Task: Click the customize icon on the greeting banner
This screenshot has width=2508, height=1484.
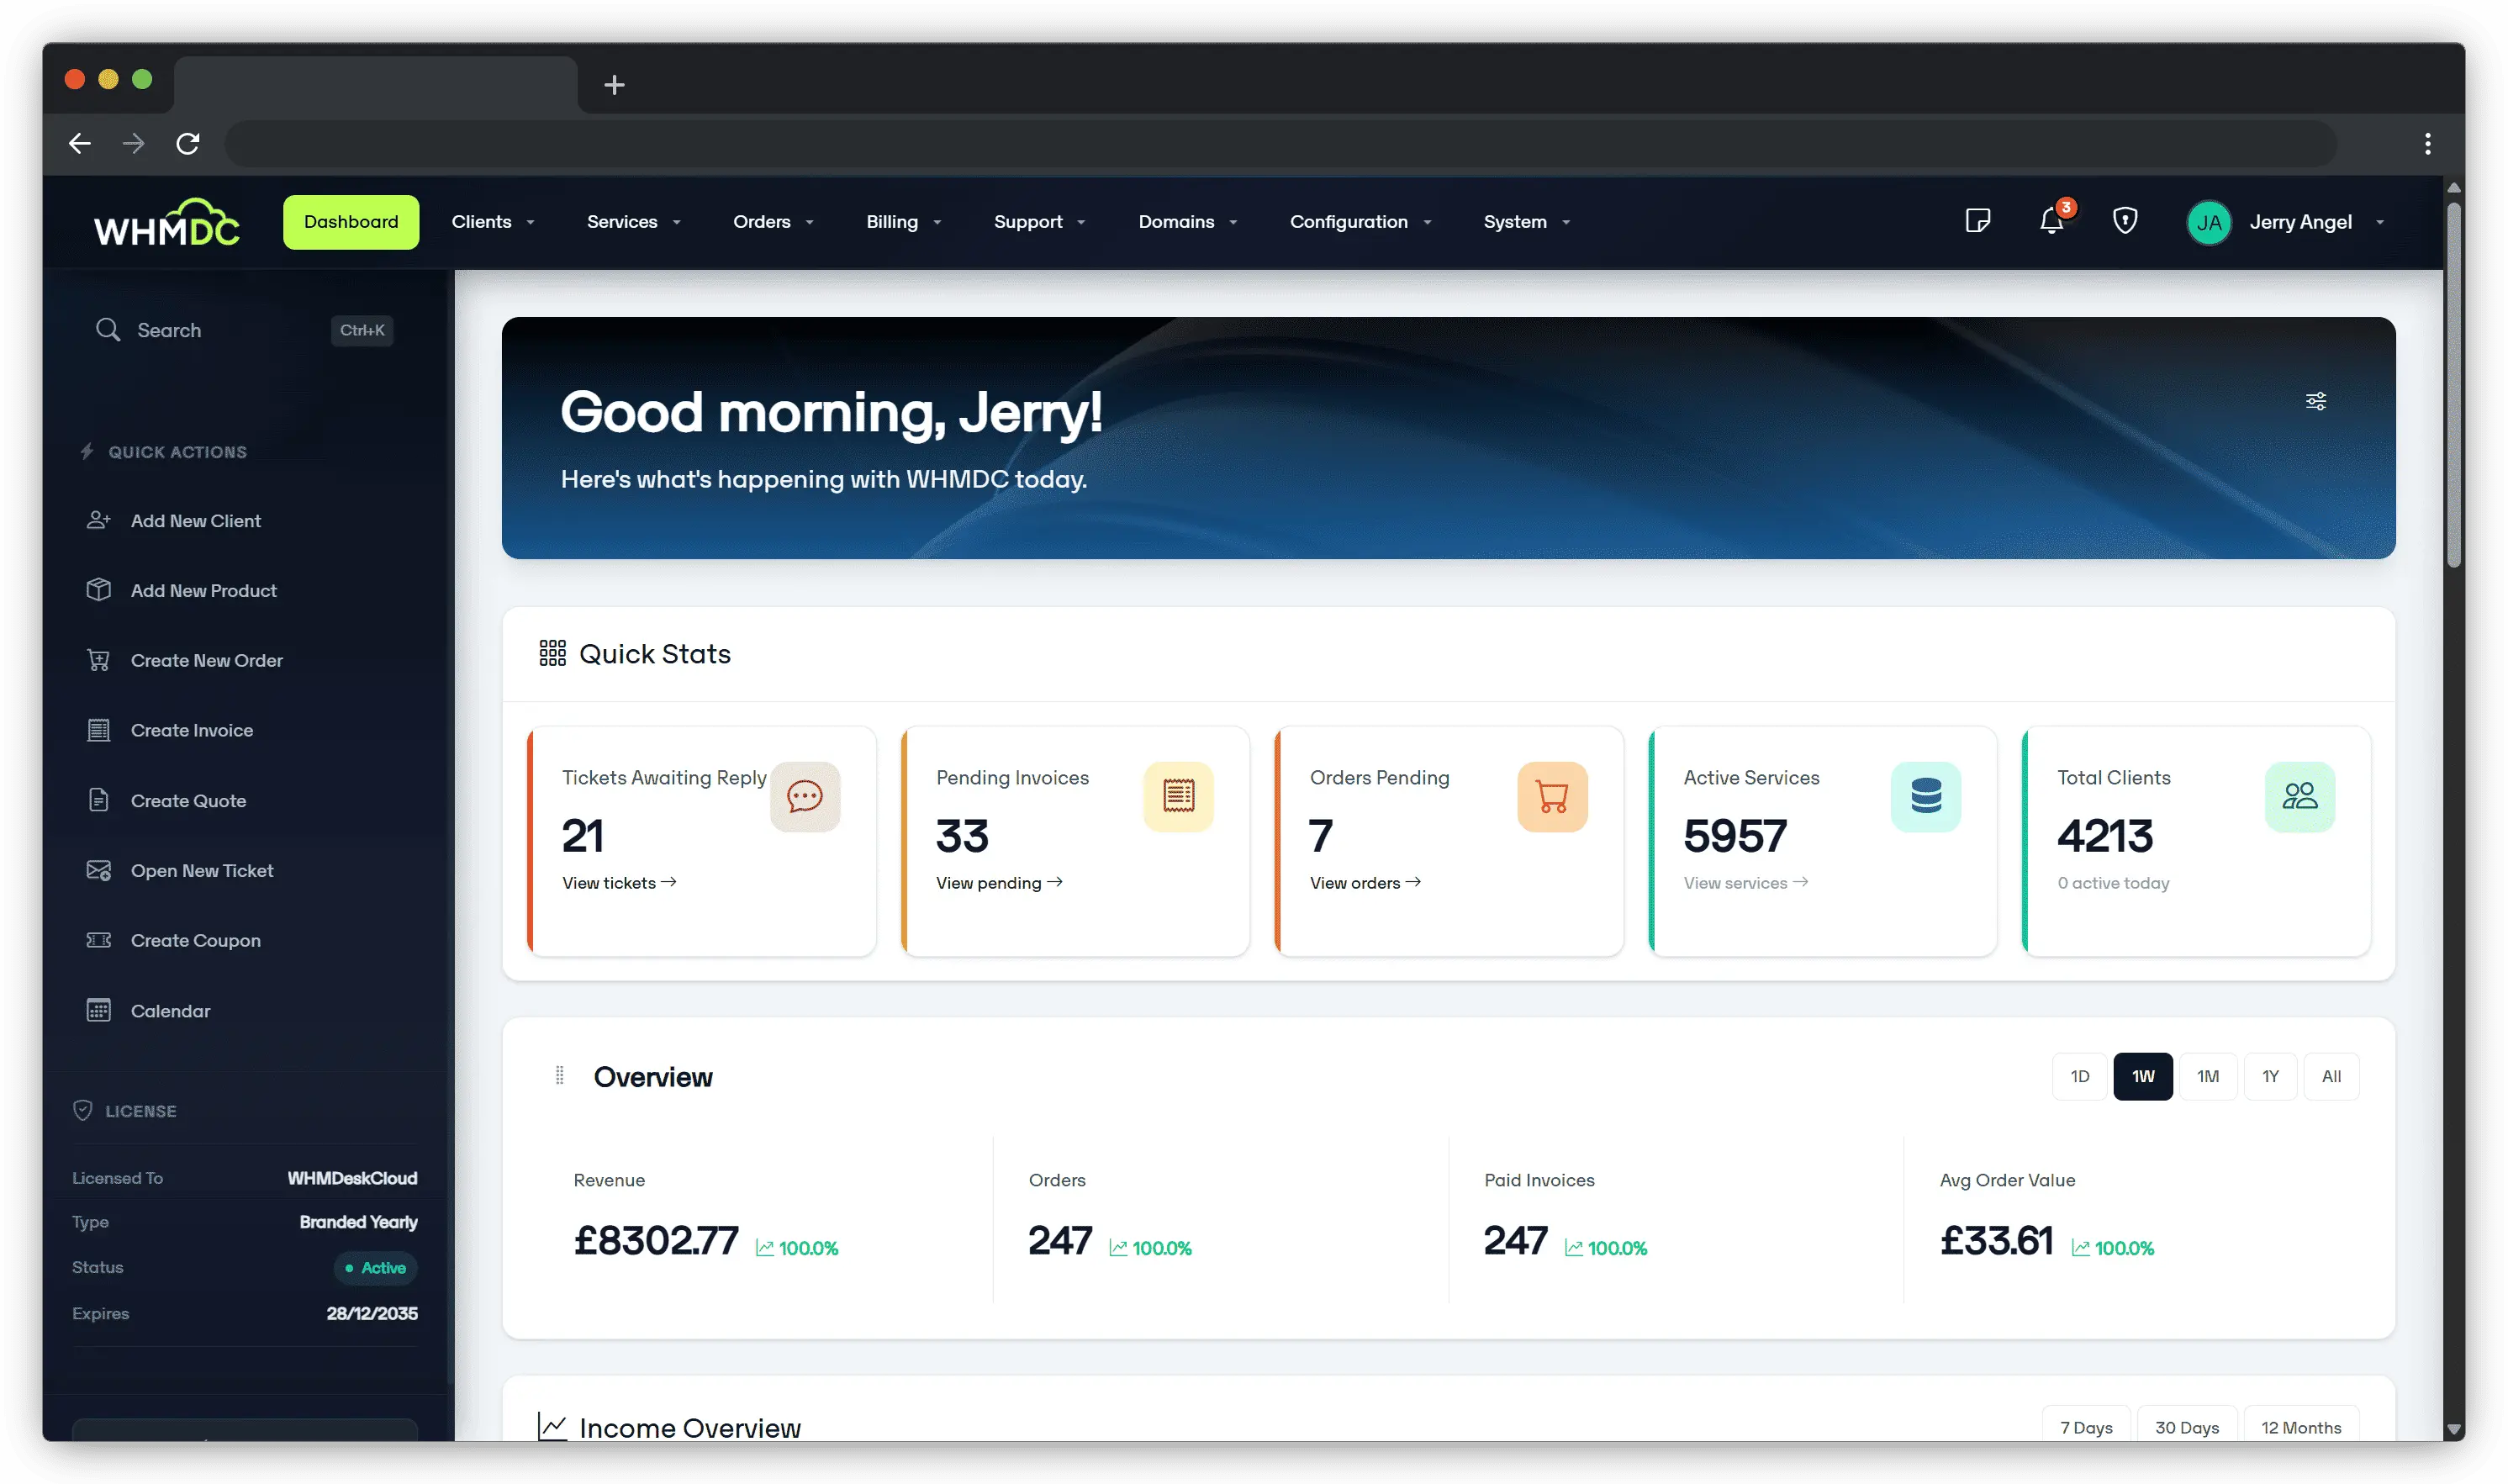Action: point(2315,400)
